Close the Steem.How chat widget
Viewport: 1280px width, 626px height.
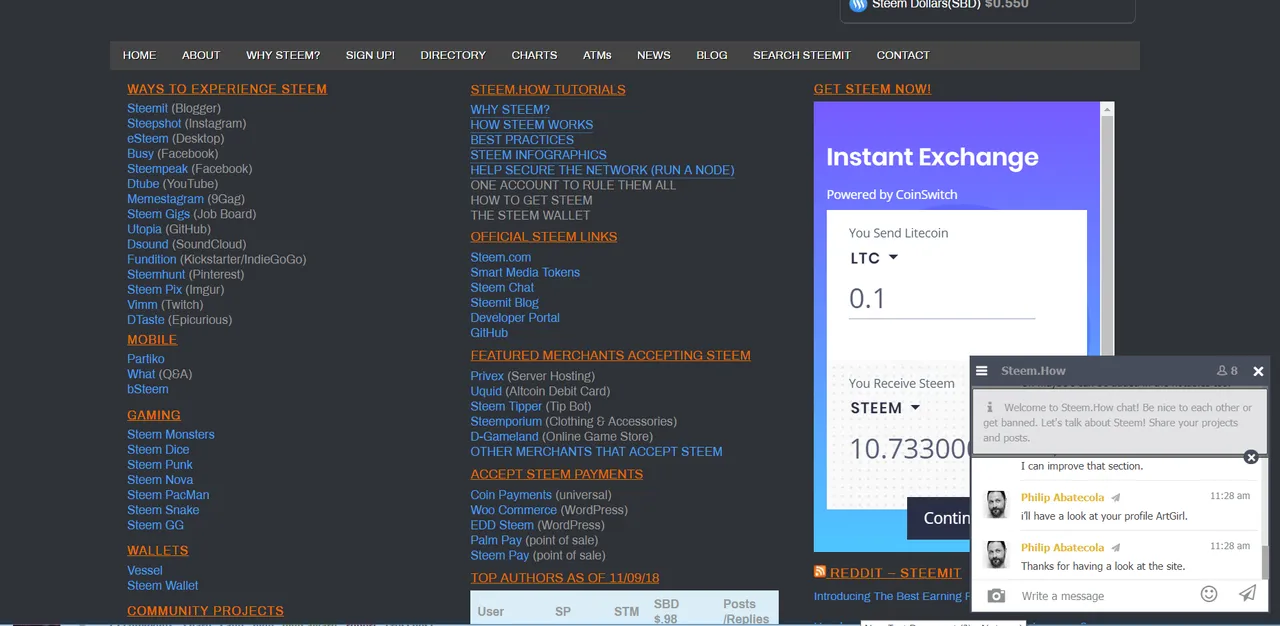pos(1258,371)
